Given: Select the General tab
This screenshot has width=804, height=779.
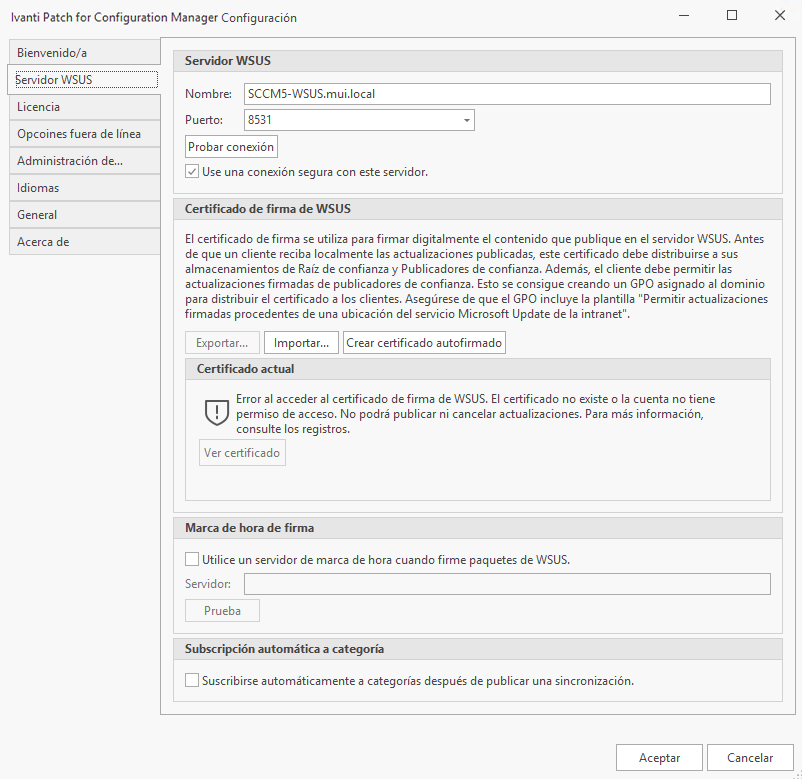Looking at the screenshot, I should tap(84, 214).
